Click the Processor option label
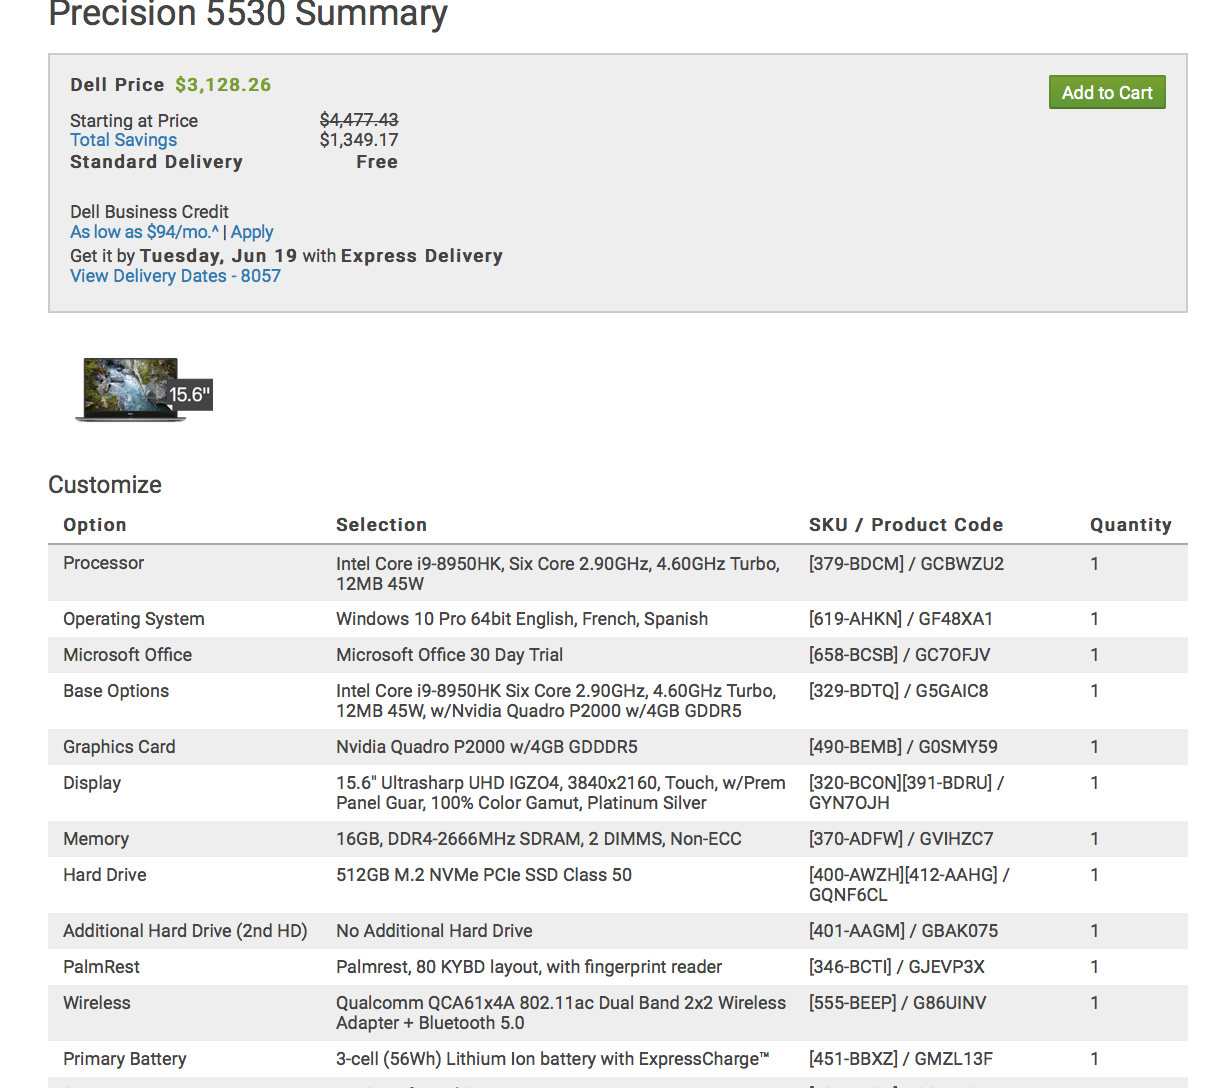1222x1088 pixels. tap(104, 563)
